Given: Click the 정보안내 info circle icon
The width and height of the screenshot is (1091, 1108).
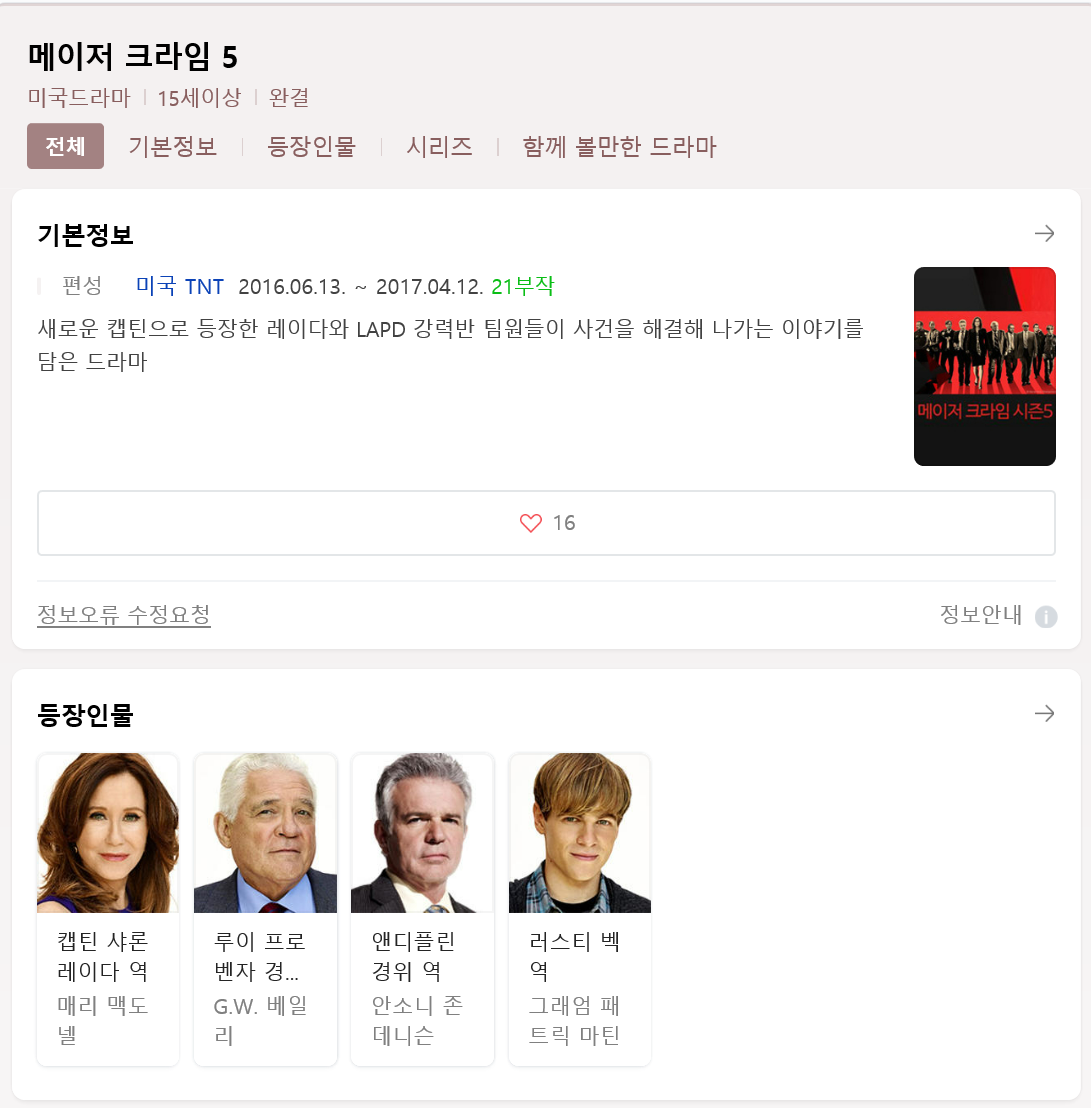Looking at the screenshot, I should (1046, 617).
